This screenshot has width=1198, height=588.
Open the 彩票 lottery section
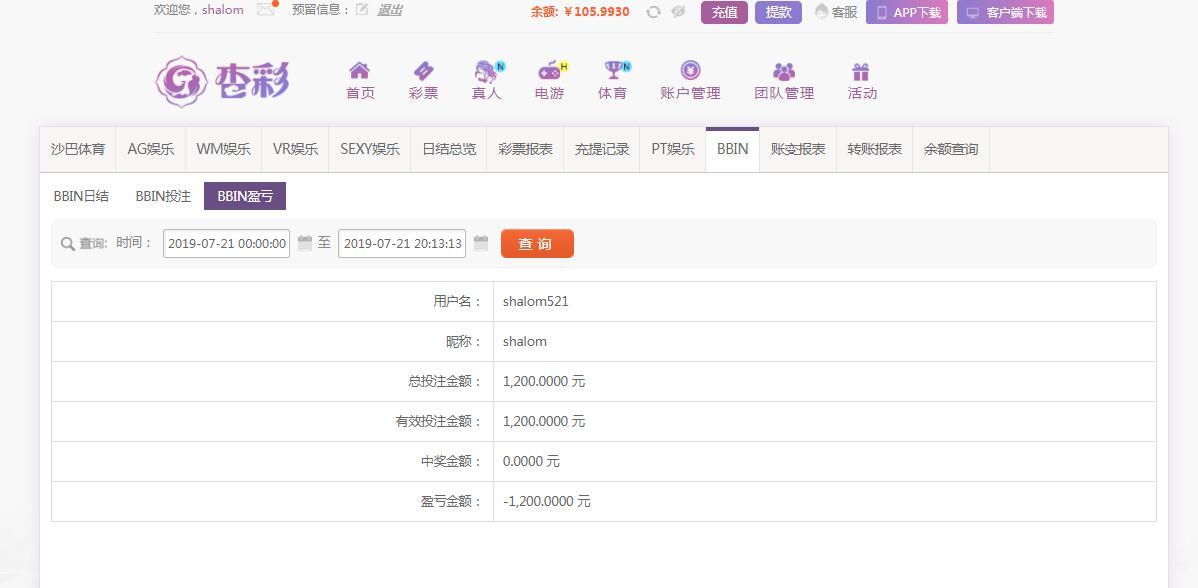click(x=423, y=81)
